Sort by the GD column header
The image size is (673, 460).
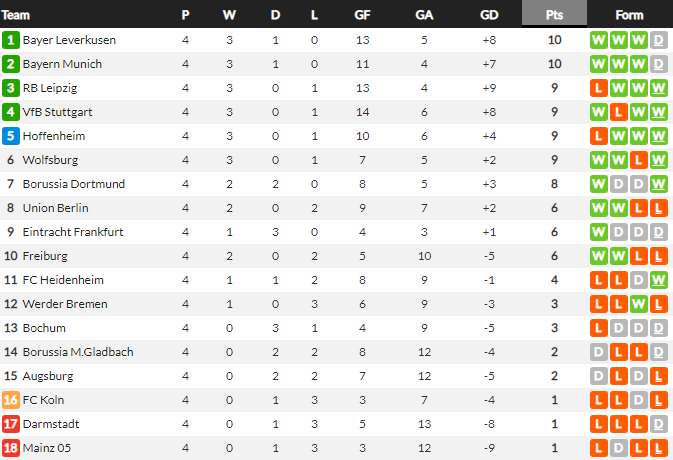tap(489, 15)
